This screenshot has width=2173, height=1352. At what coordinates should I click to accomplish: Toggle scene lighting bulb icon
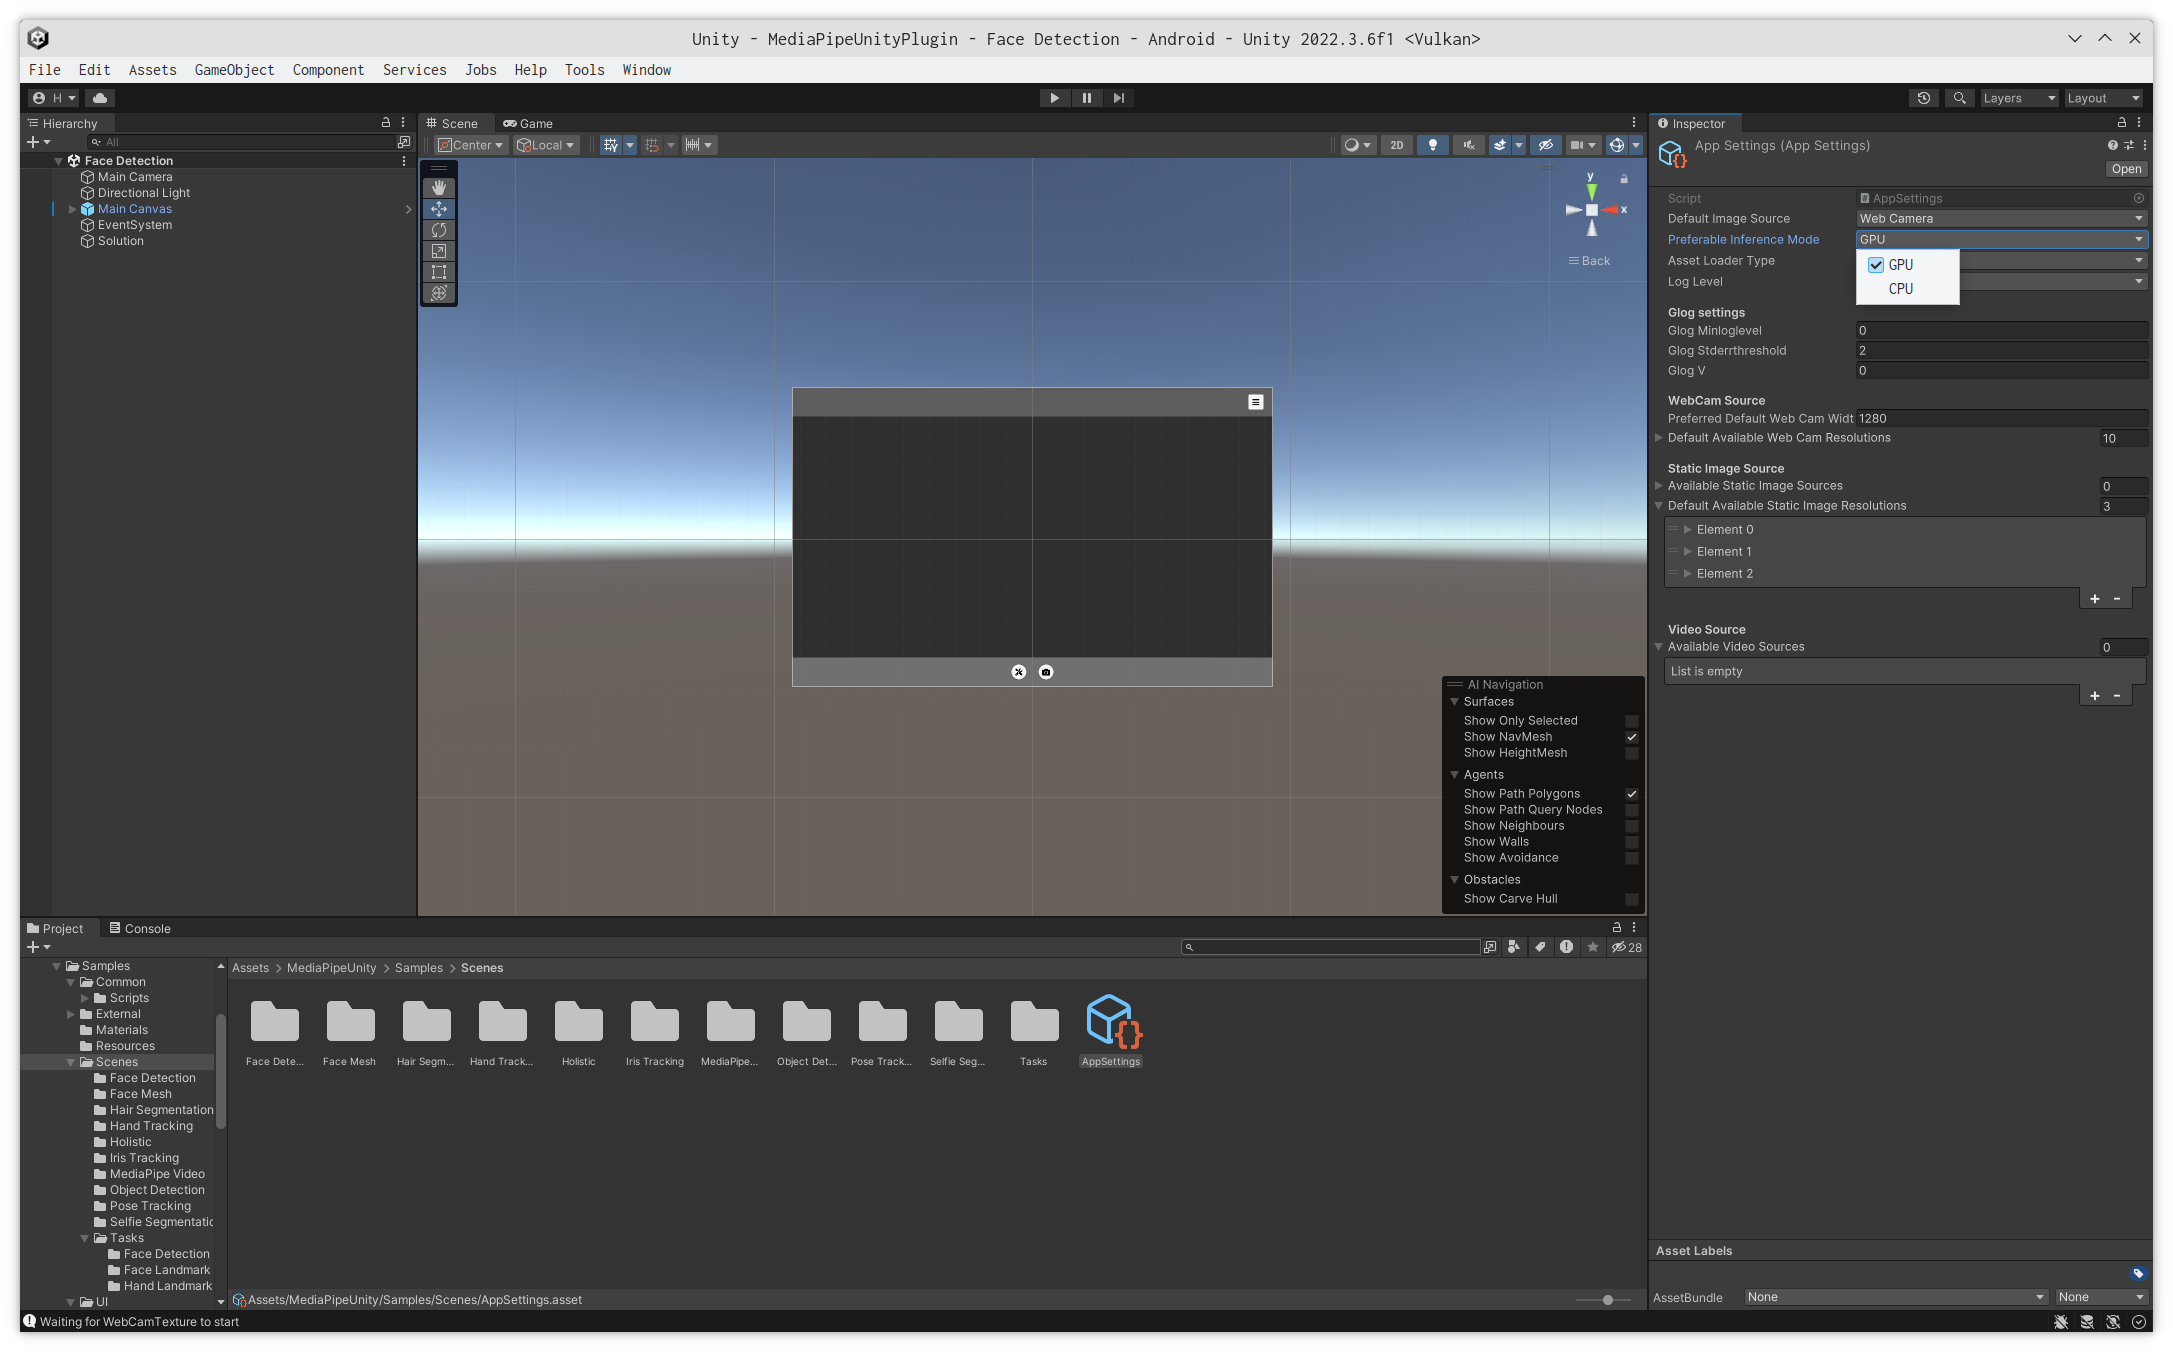click(x=1433, y=145)
